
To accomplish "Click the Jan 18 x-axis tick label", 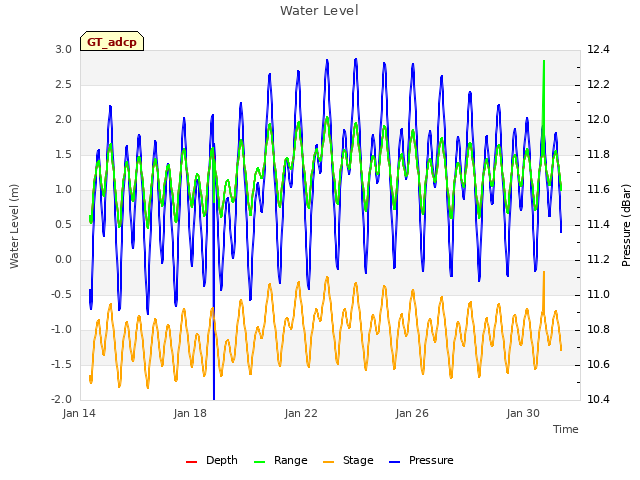I will click(190, 413).
